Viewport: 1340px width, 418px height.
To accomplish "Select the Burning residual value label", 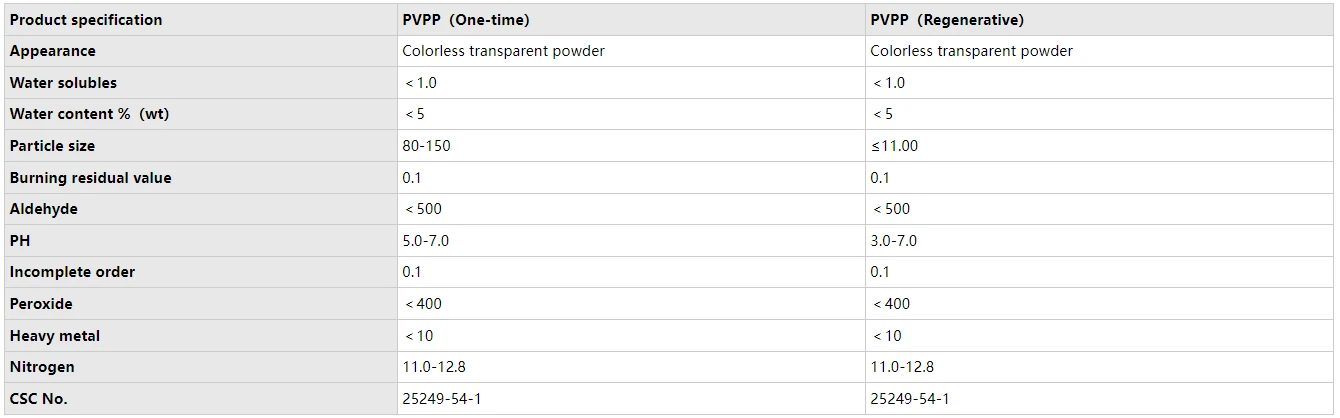I will tap(91, 178).
